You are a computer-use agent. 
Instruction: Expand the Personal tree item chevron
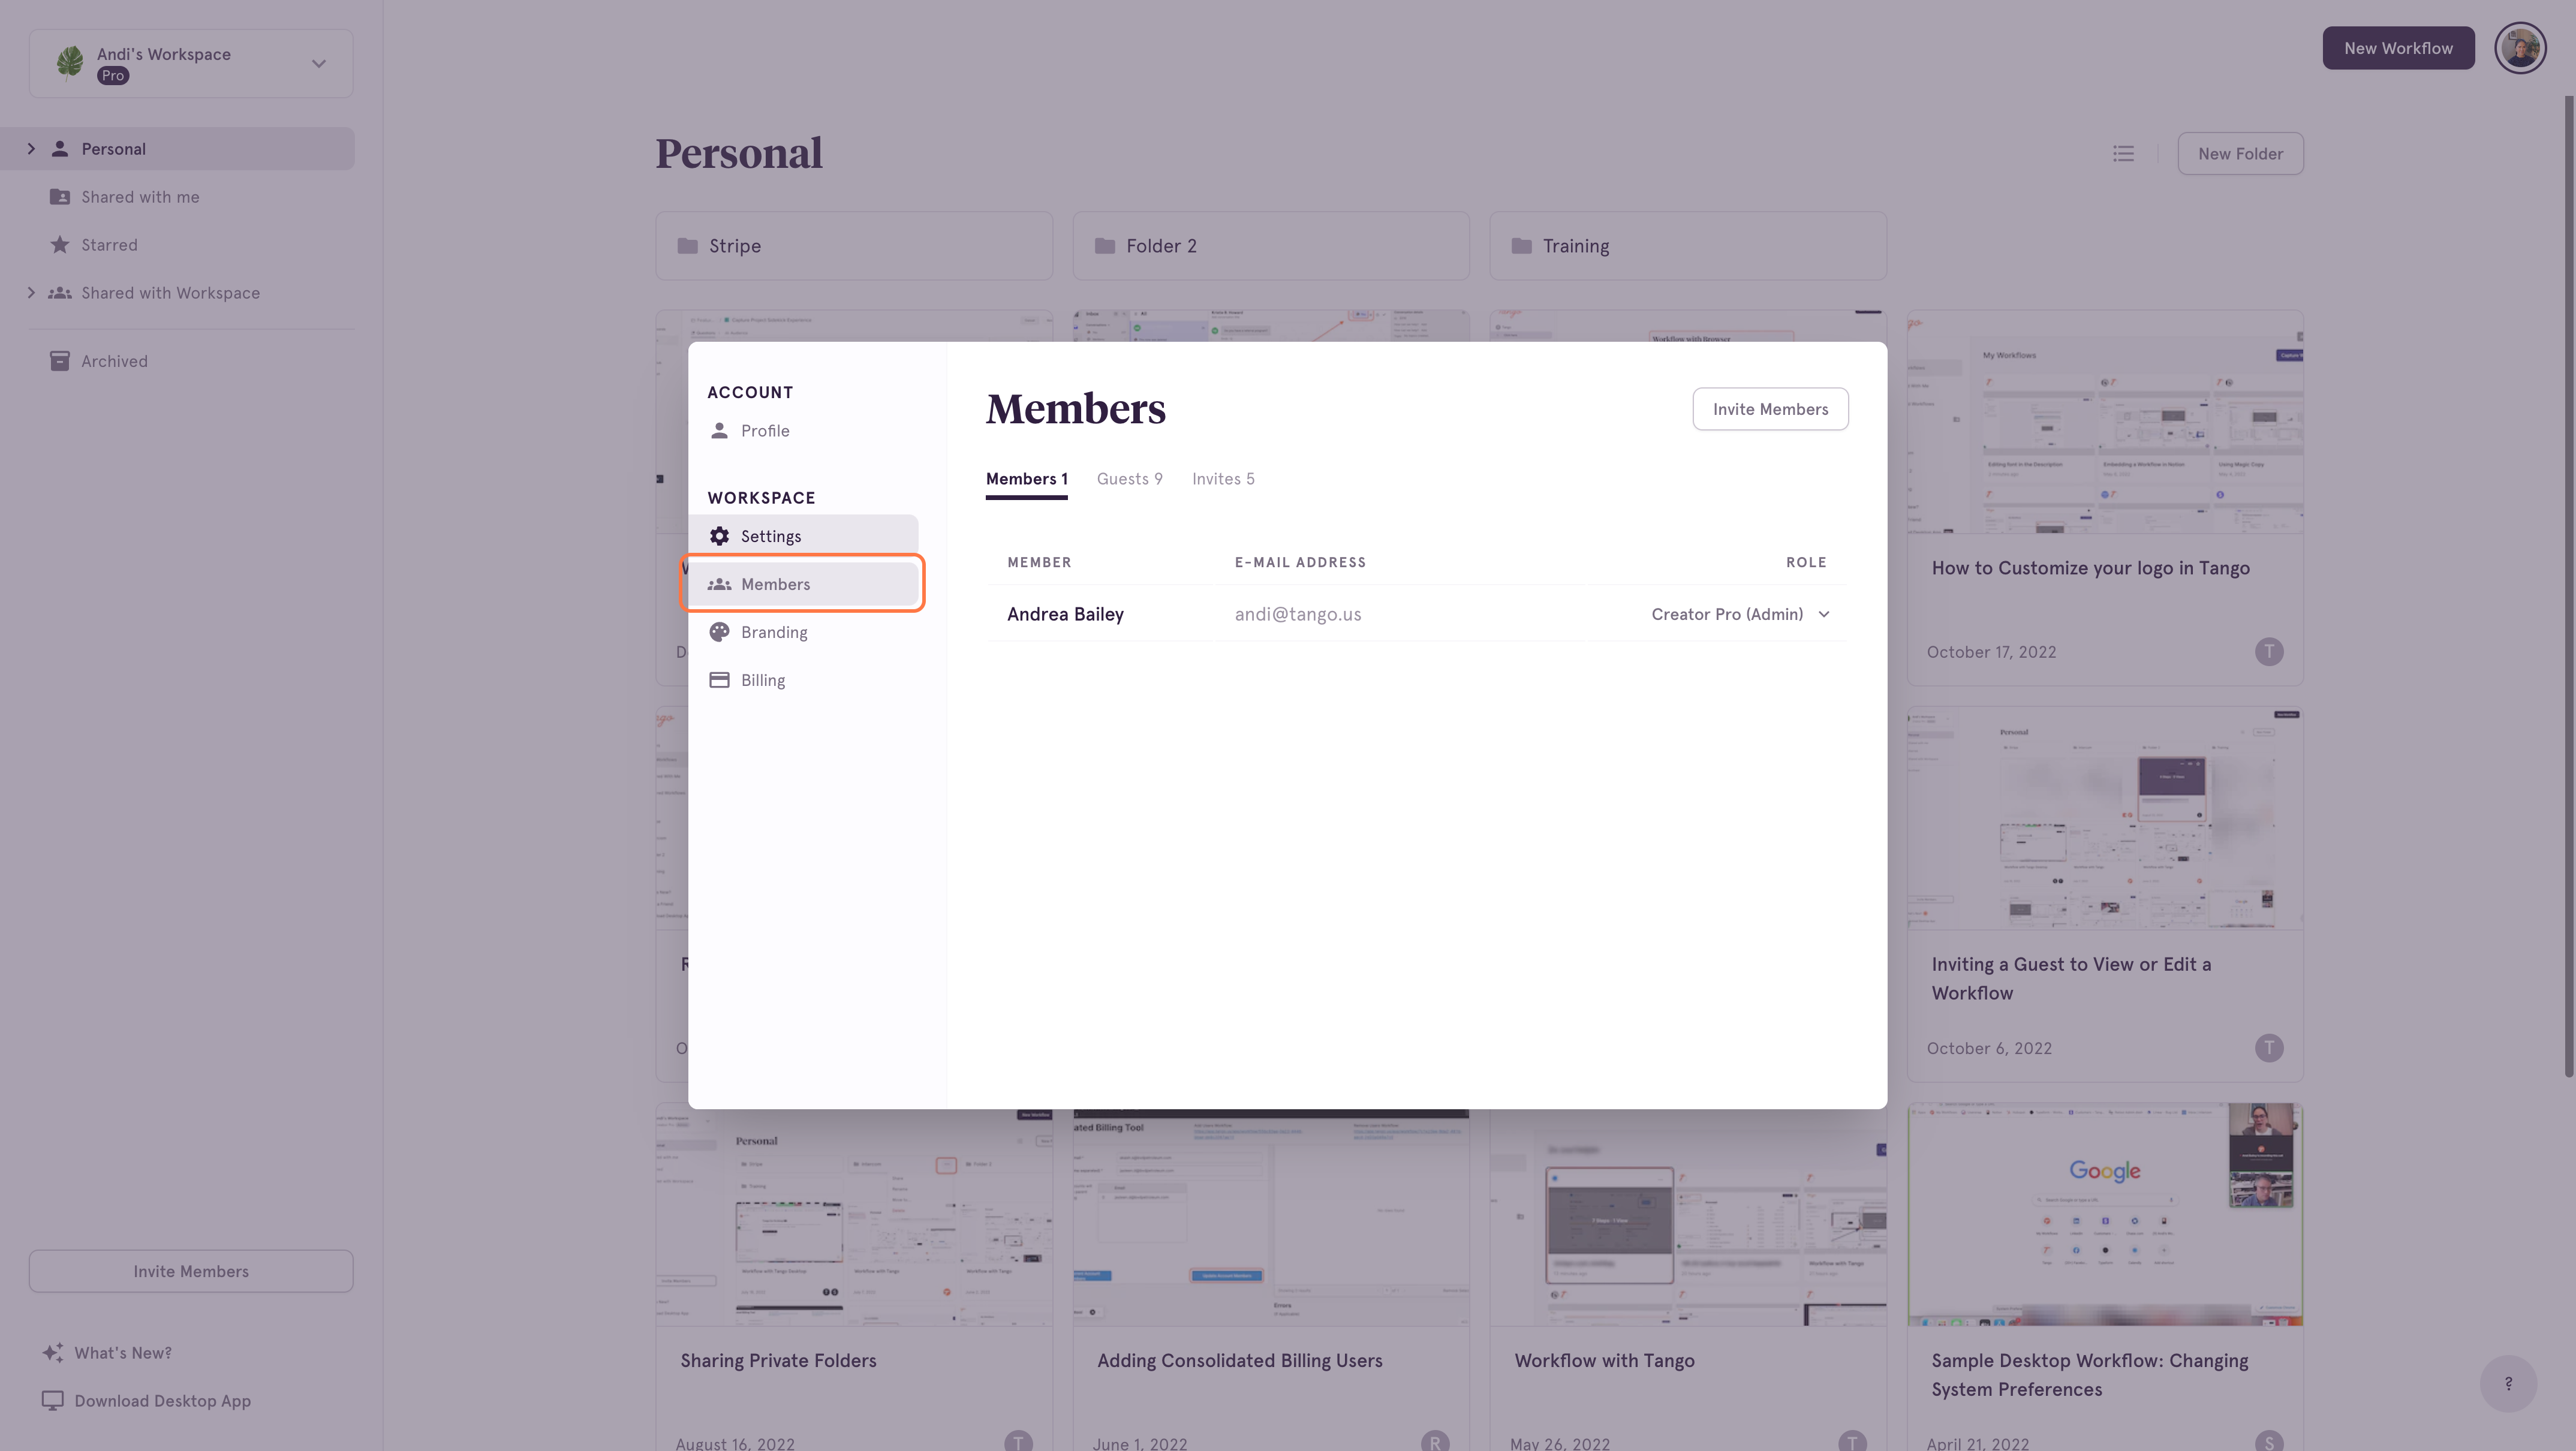click(31, 149)
